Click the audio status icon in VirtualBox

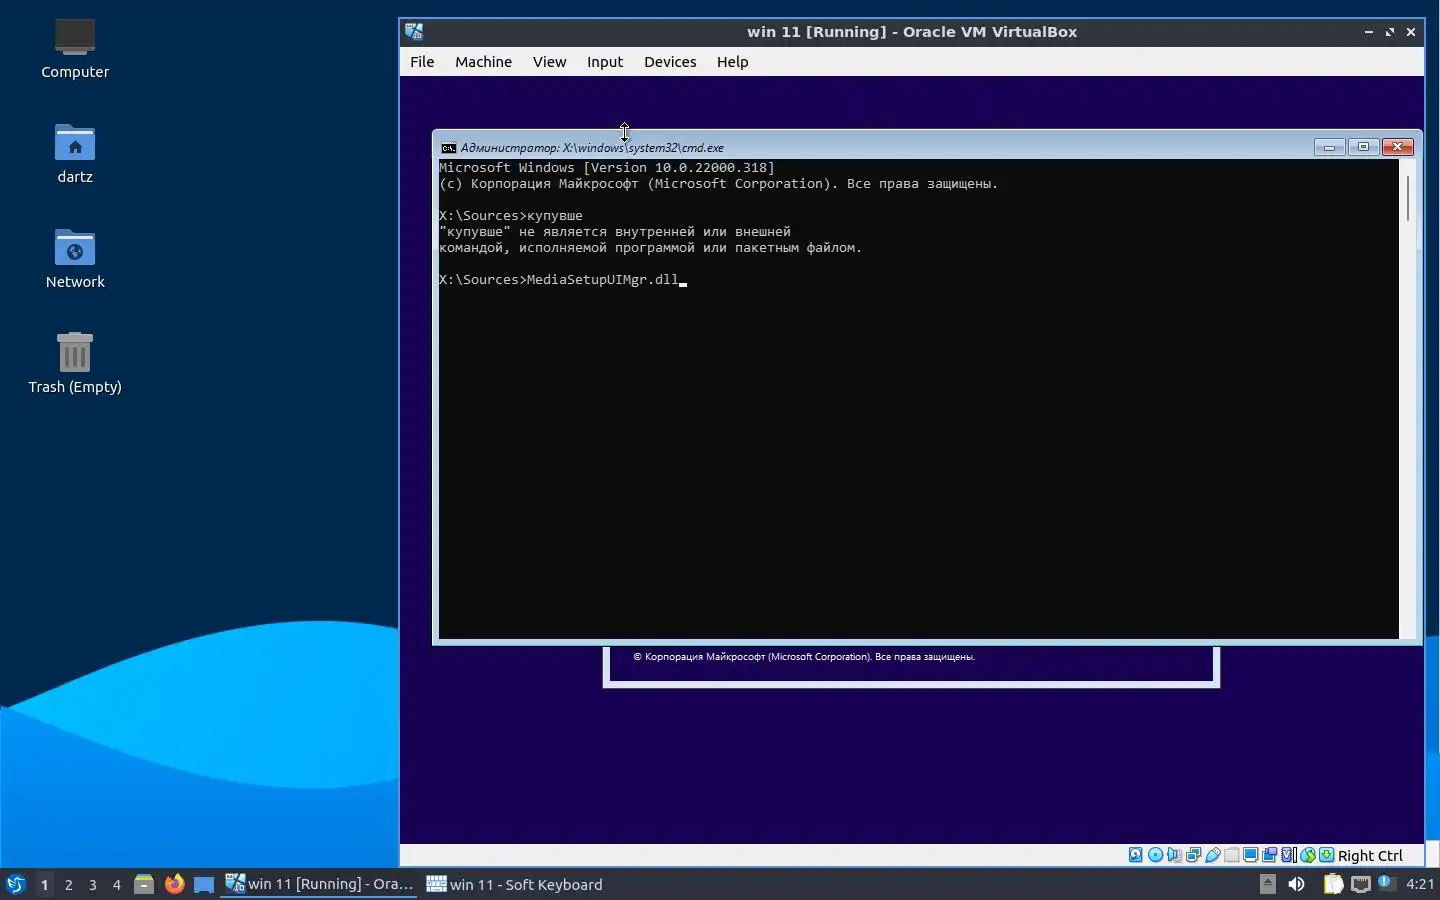1175,855
